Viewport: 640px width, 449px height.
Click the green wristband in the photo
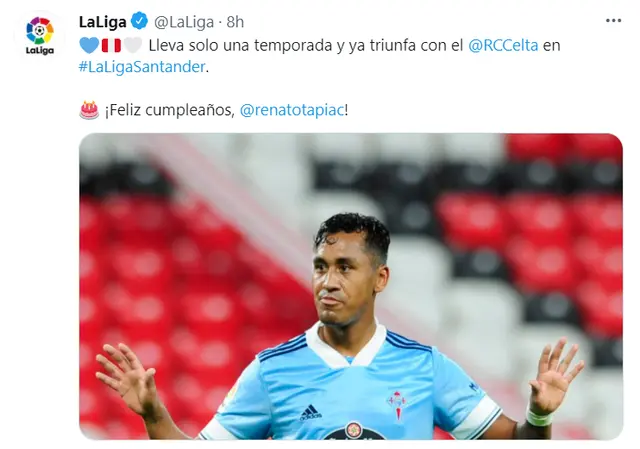point(539,418)
